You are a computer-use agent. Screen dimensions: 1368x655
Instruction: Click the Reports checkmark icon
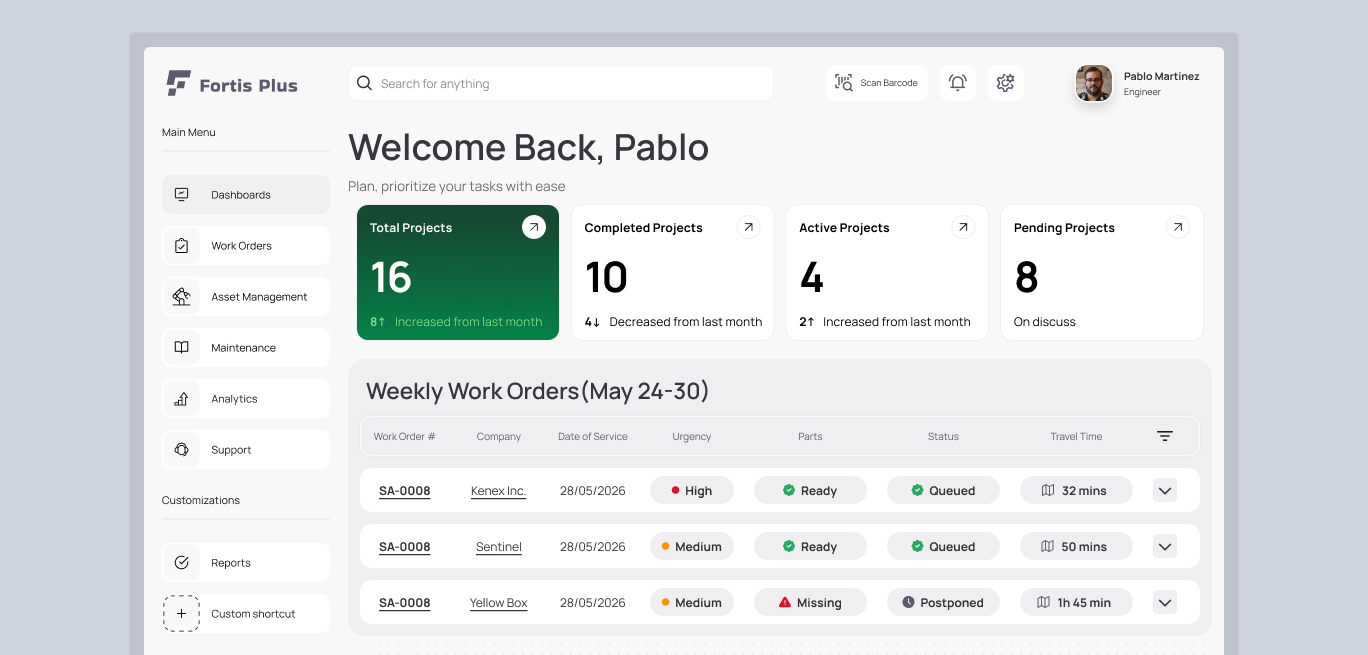coord(181,563)
